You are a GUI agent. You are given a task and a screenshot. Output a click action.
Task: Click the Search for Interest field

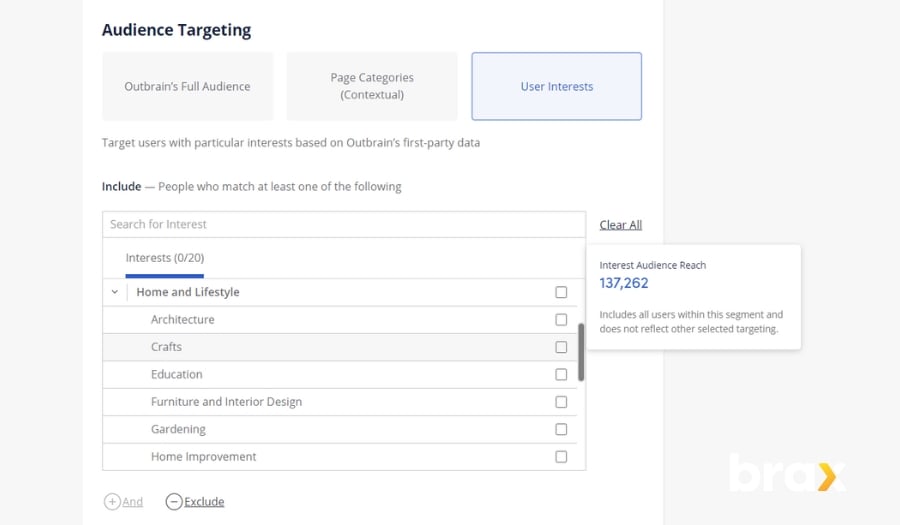point(344,224)
